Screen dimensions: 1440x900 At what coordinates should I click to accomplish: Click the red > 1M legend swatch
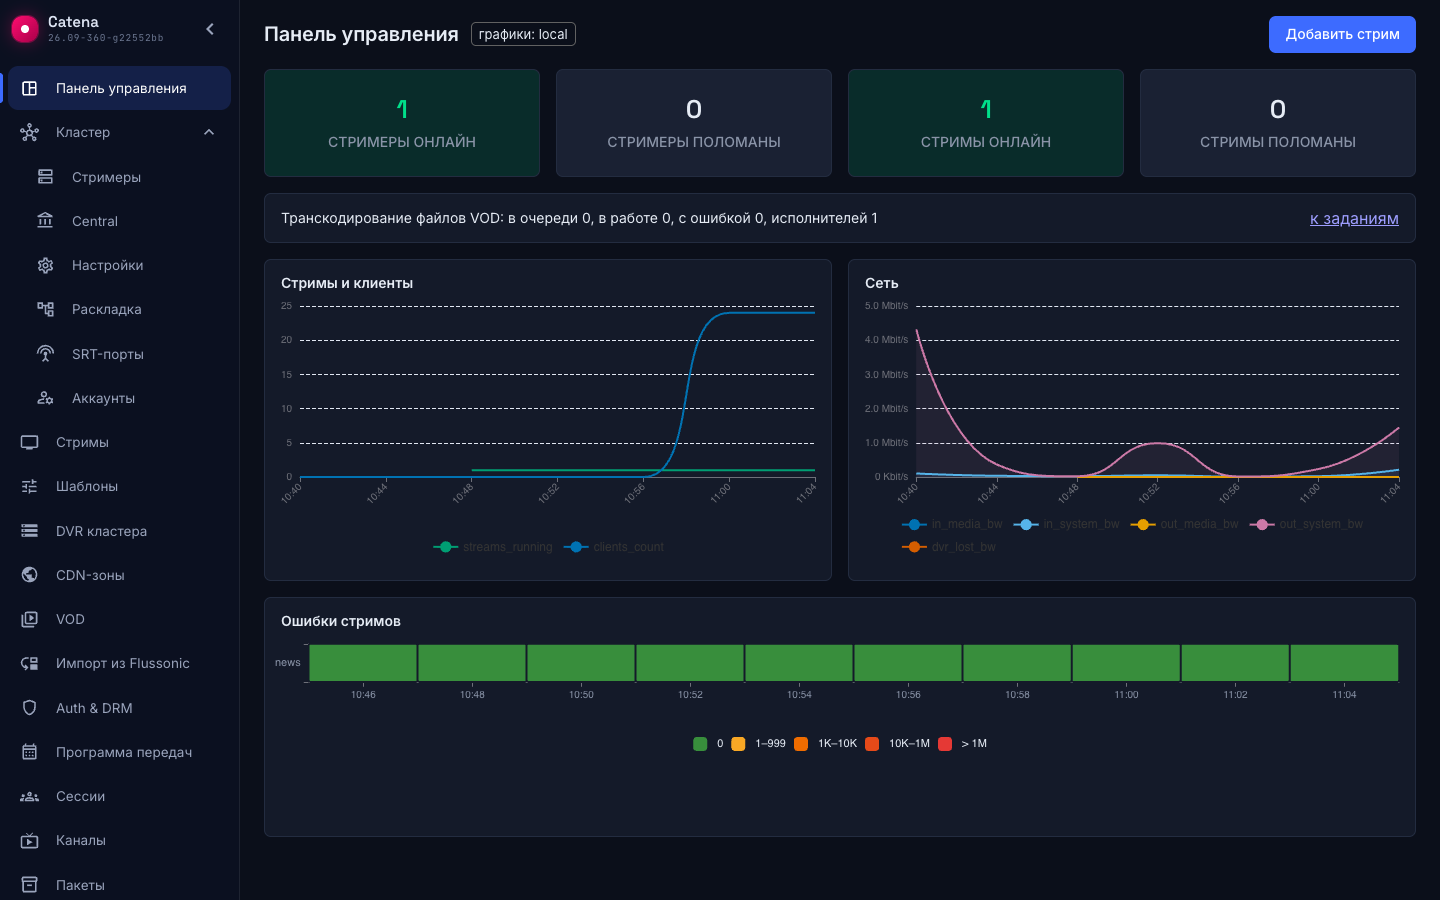click(945, 743)
